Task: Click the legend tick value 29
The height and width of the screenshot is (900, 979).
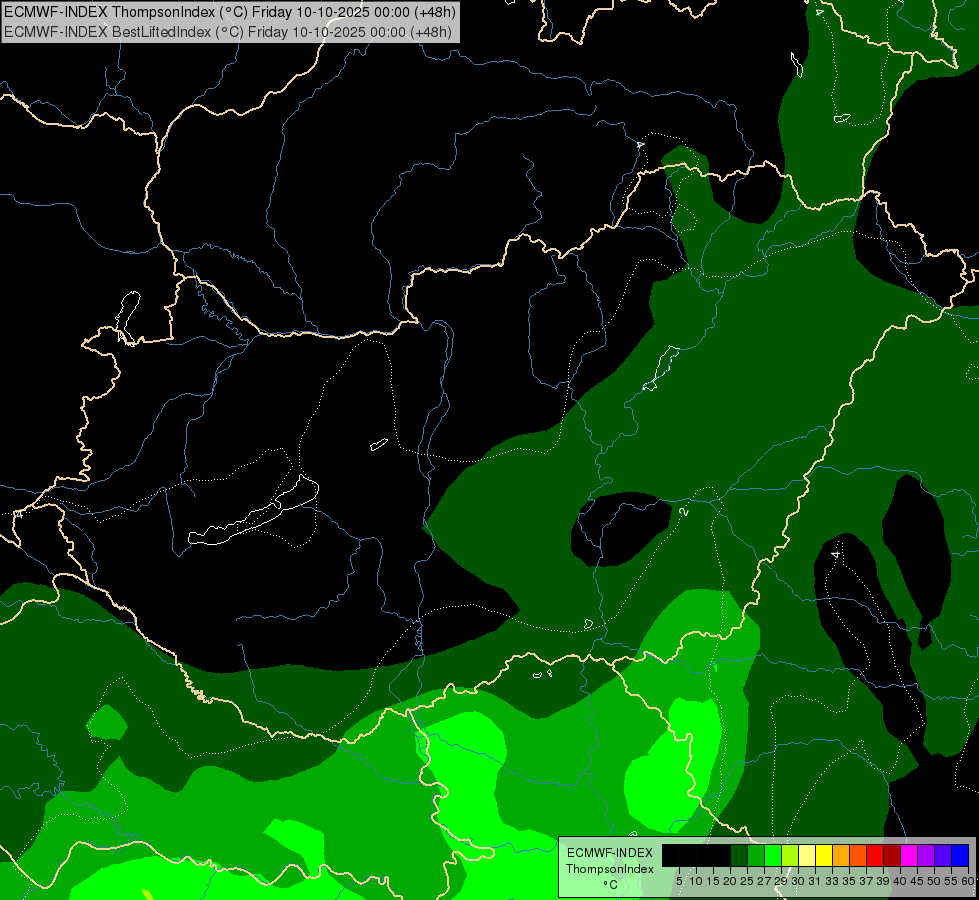Action: [x=781, y=881]
